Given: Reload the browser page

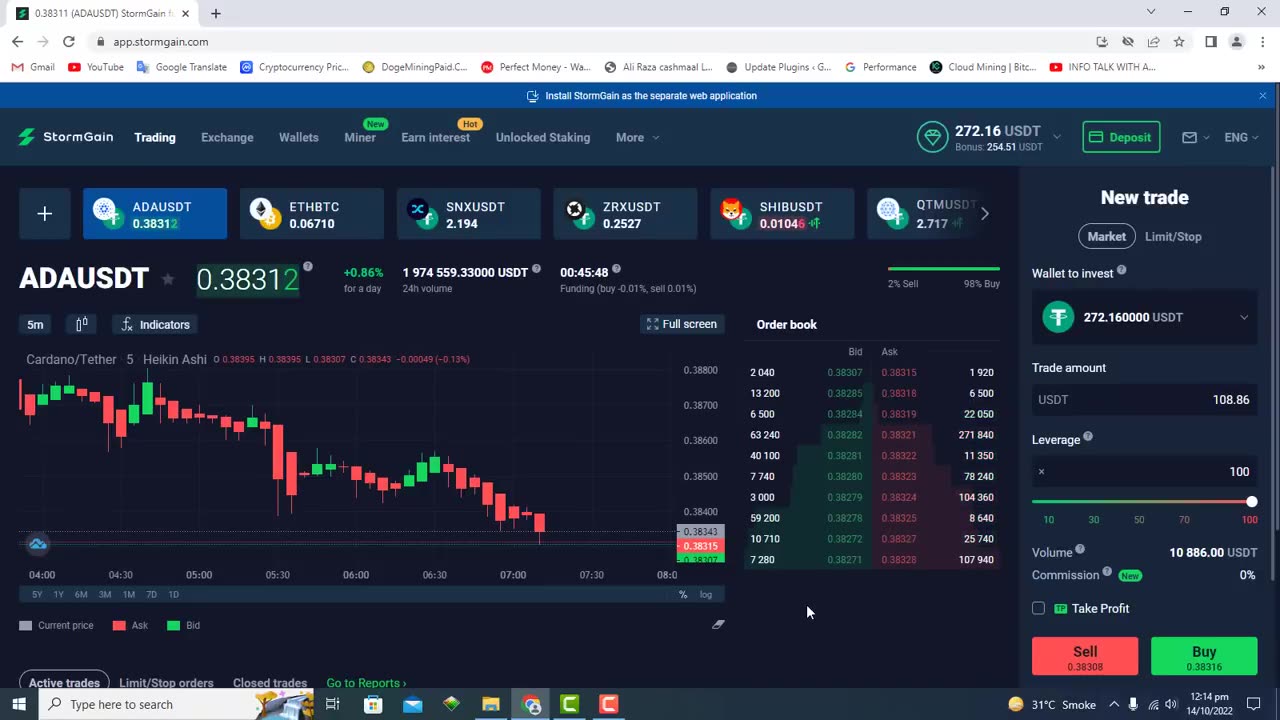Looking at the screenshot, I should click(68, 42).
